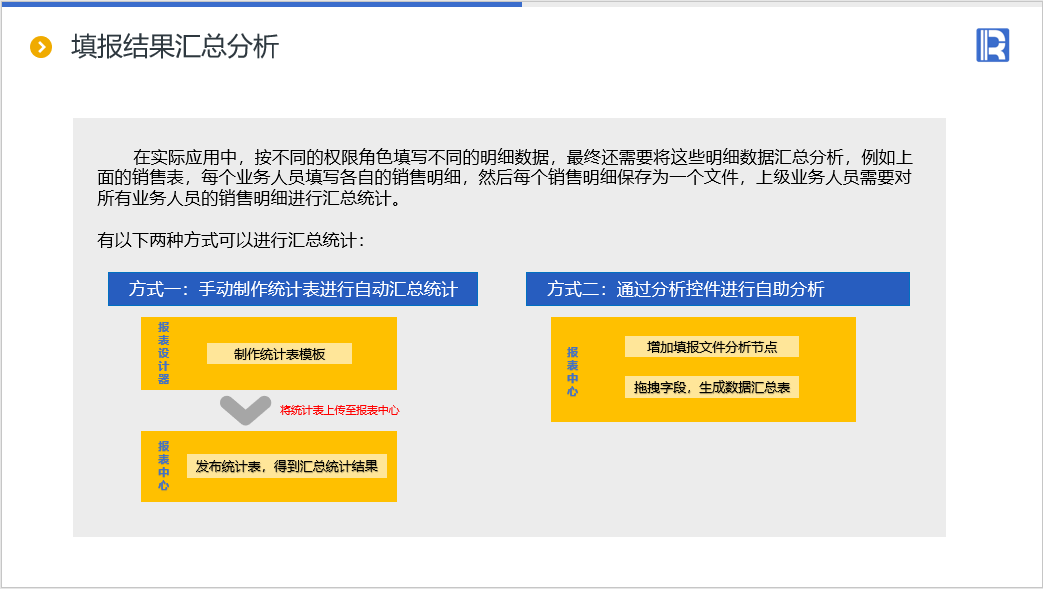Click the gray downward chevron arrow
1043x589 pixels.
[x=245, y=409]
